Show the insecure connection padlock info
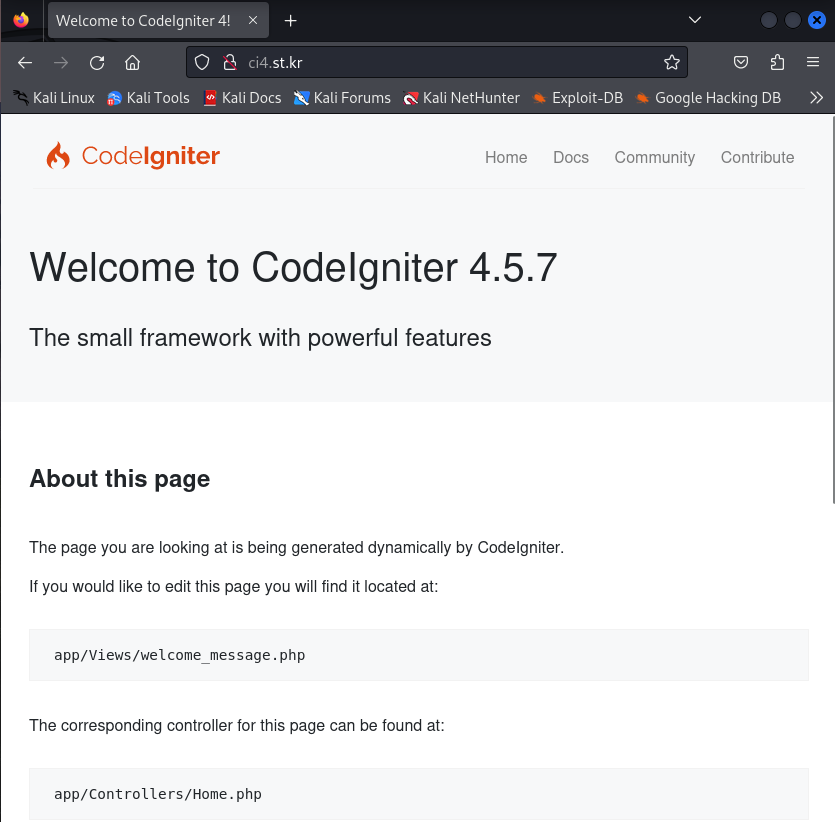The image size is (835, 822). click(230, 62)
